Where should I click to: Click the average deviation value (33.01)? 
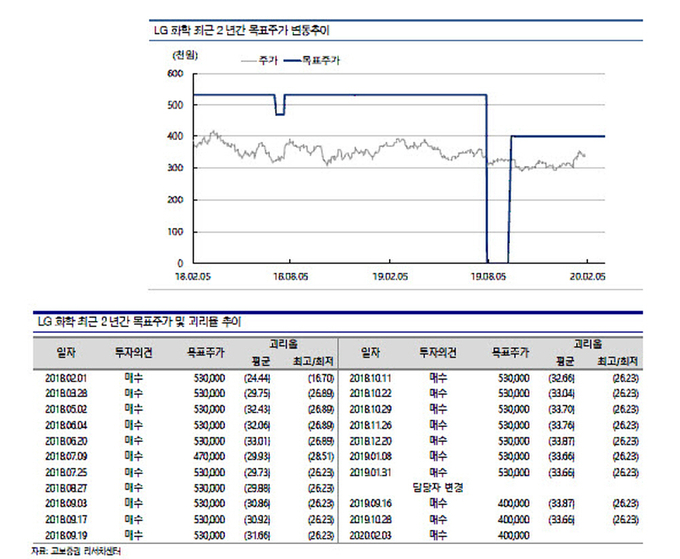(257, 441)
